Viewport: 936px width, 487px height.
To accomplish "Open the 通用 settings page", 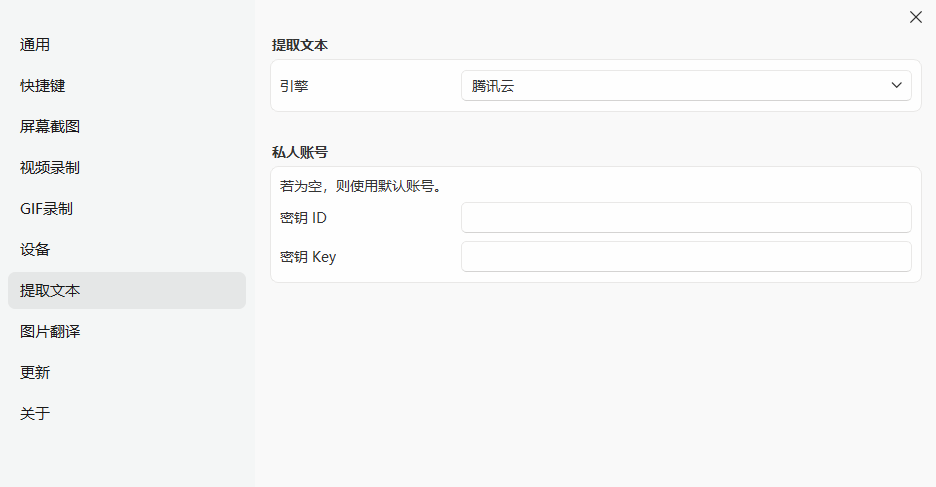I will tap(35, 45).
